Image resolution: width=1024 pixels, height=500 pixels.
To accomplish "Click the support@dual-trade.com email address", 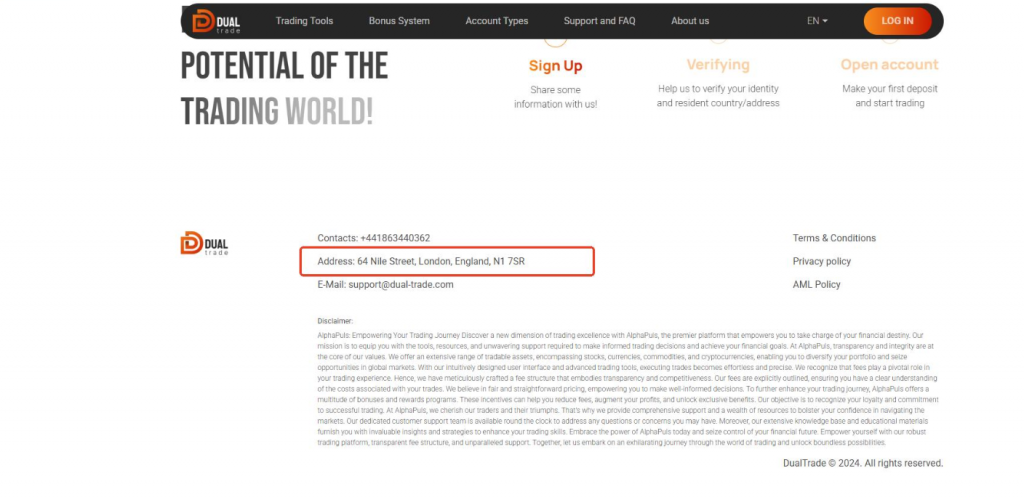I will point(400,285).
